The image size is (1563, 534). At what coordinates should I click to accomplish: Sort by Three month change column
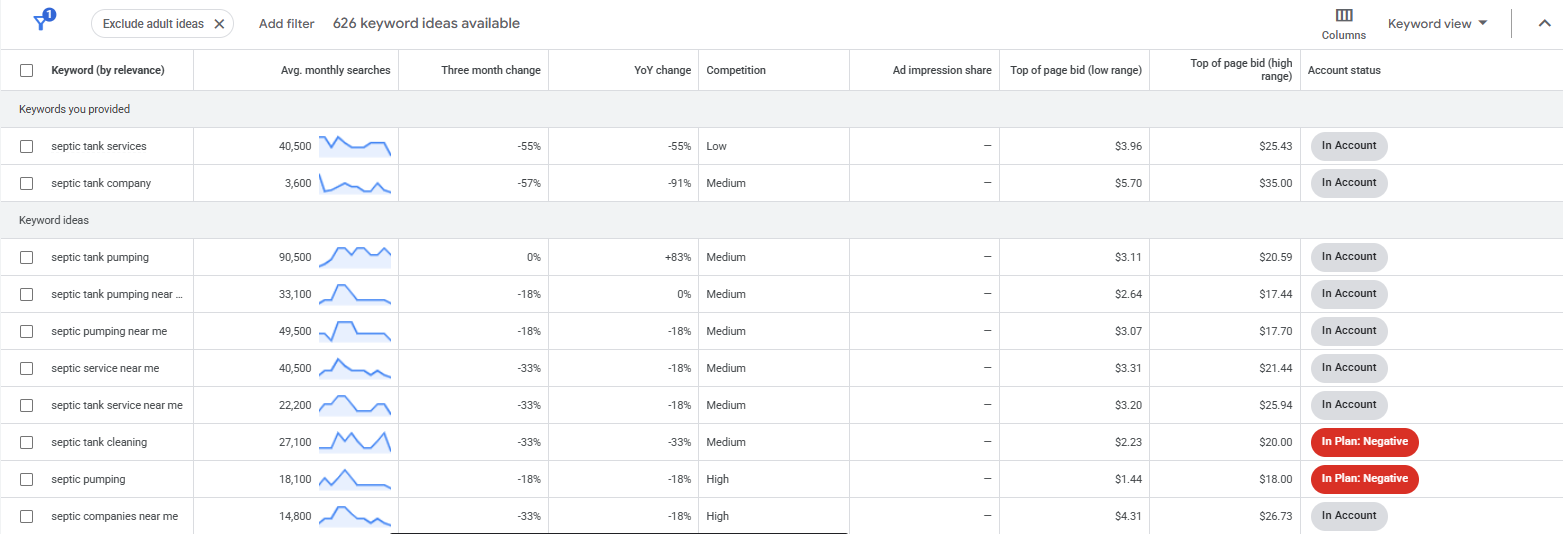coord(490,71)
